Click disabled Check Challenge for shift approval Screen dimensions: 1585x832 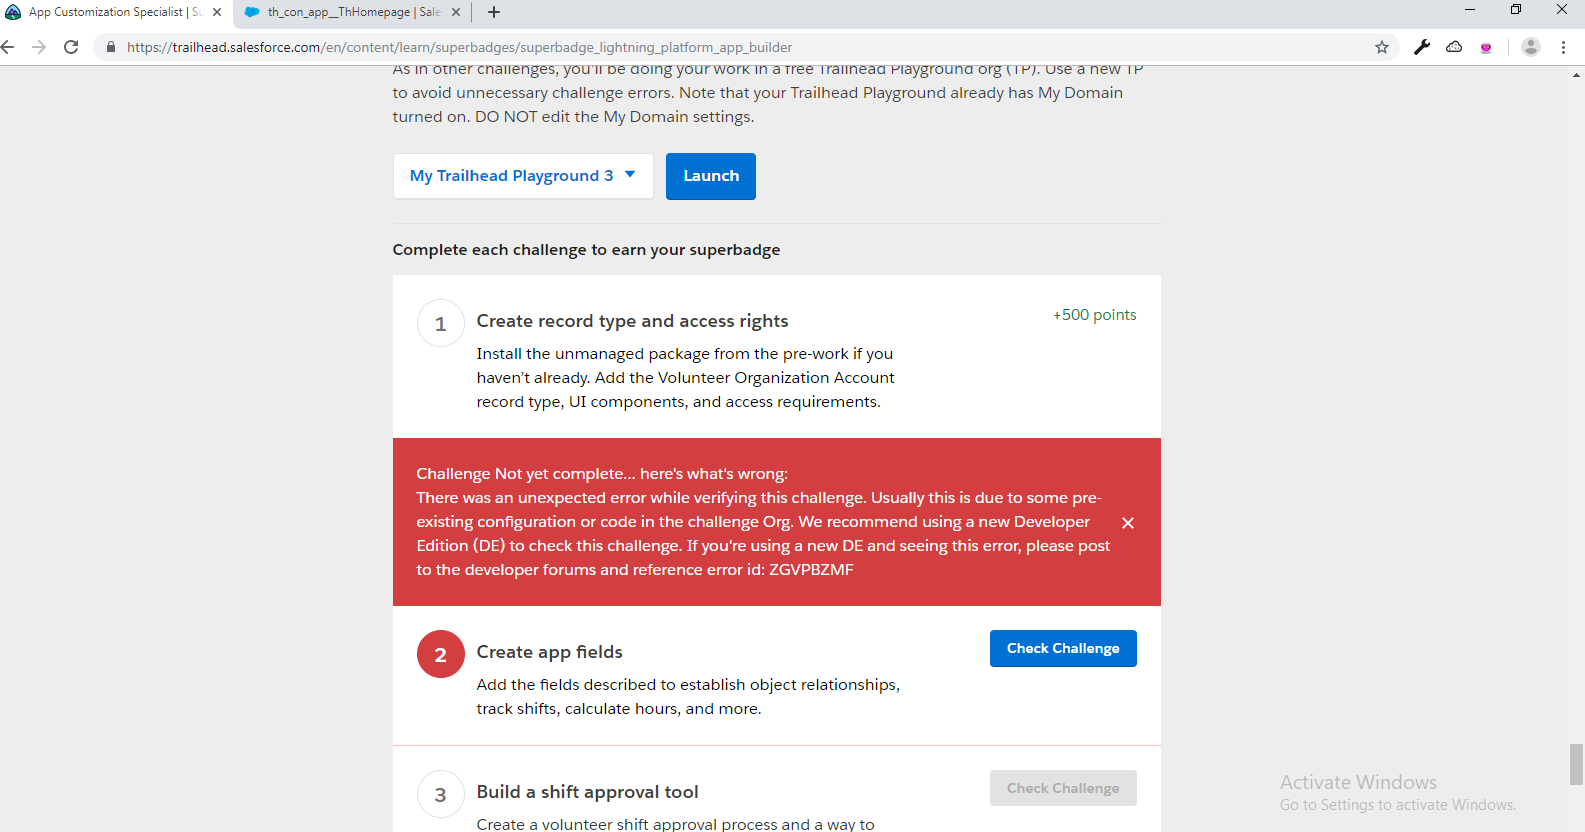point(1063,788)
